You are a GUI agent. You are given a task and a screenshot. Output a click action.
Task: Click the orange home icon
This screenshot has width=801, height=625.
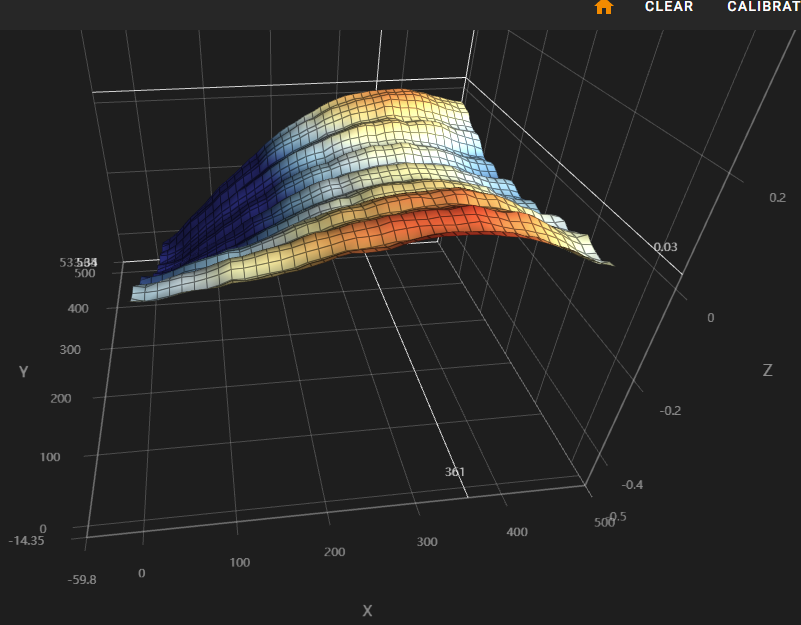(x=604, y=7)
